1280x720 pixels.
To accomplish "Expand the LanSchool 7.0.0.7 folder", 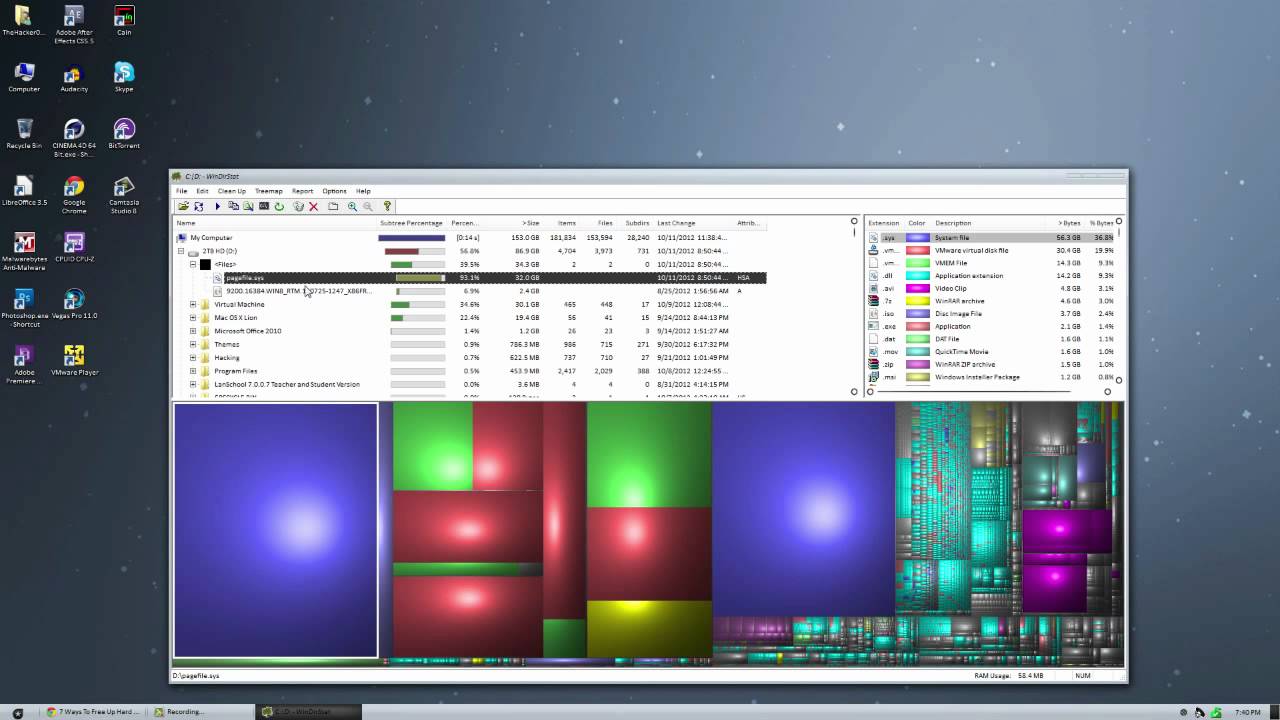I will tap(193, 384).
